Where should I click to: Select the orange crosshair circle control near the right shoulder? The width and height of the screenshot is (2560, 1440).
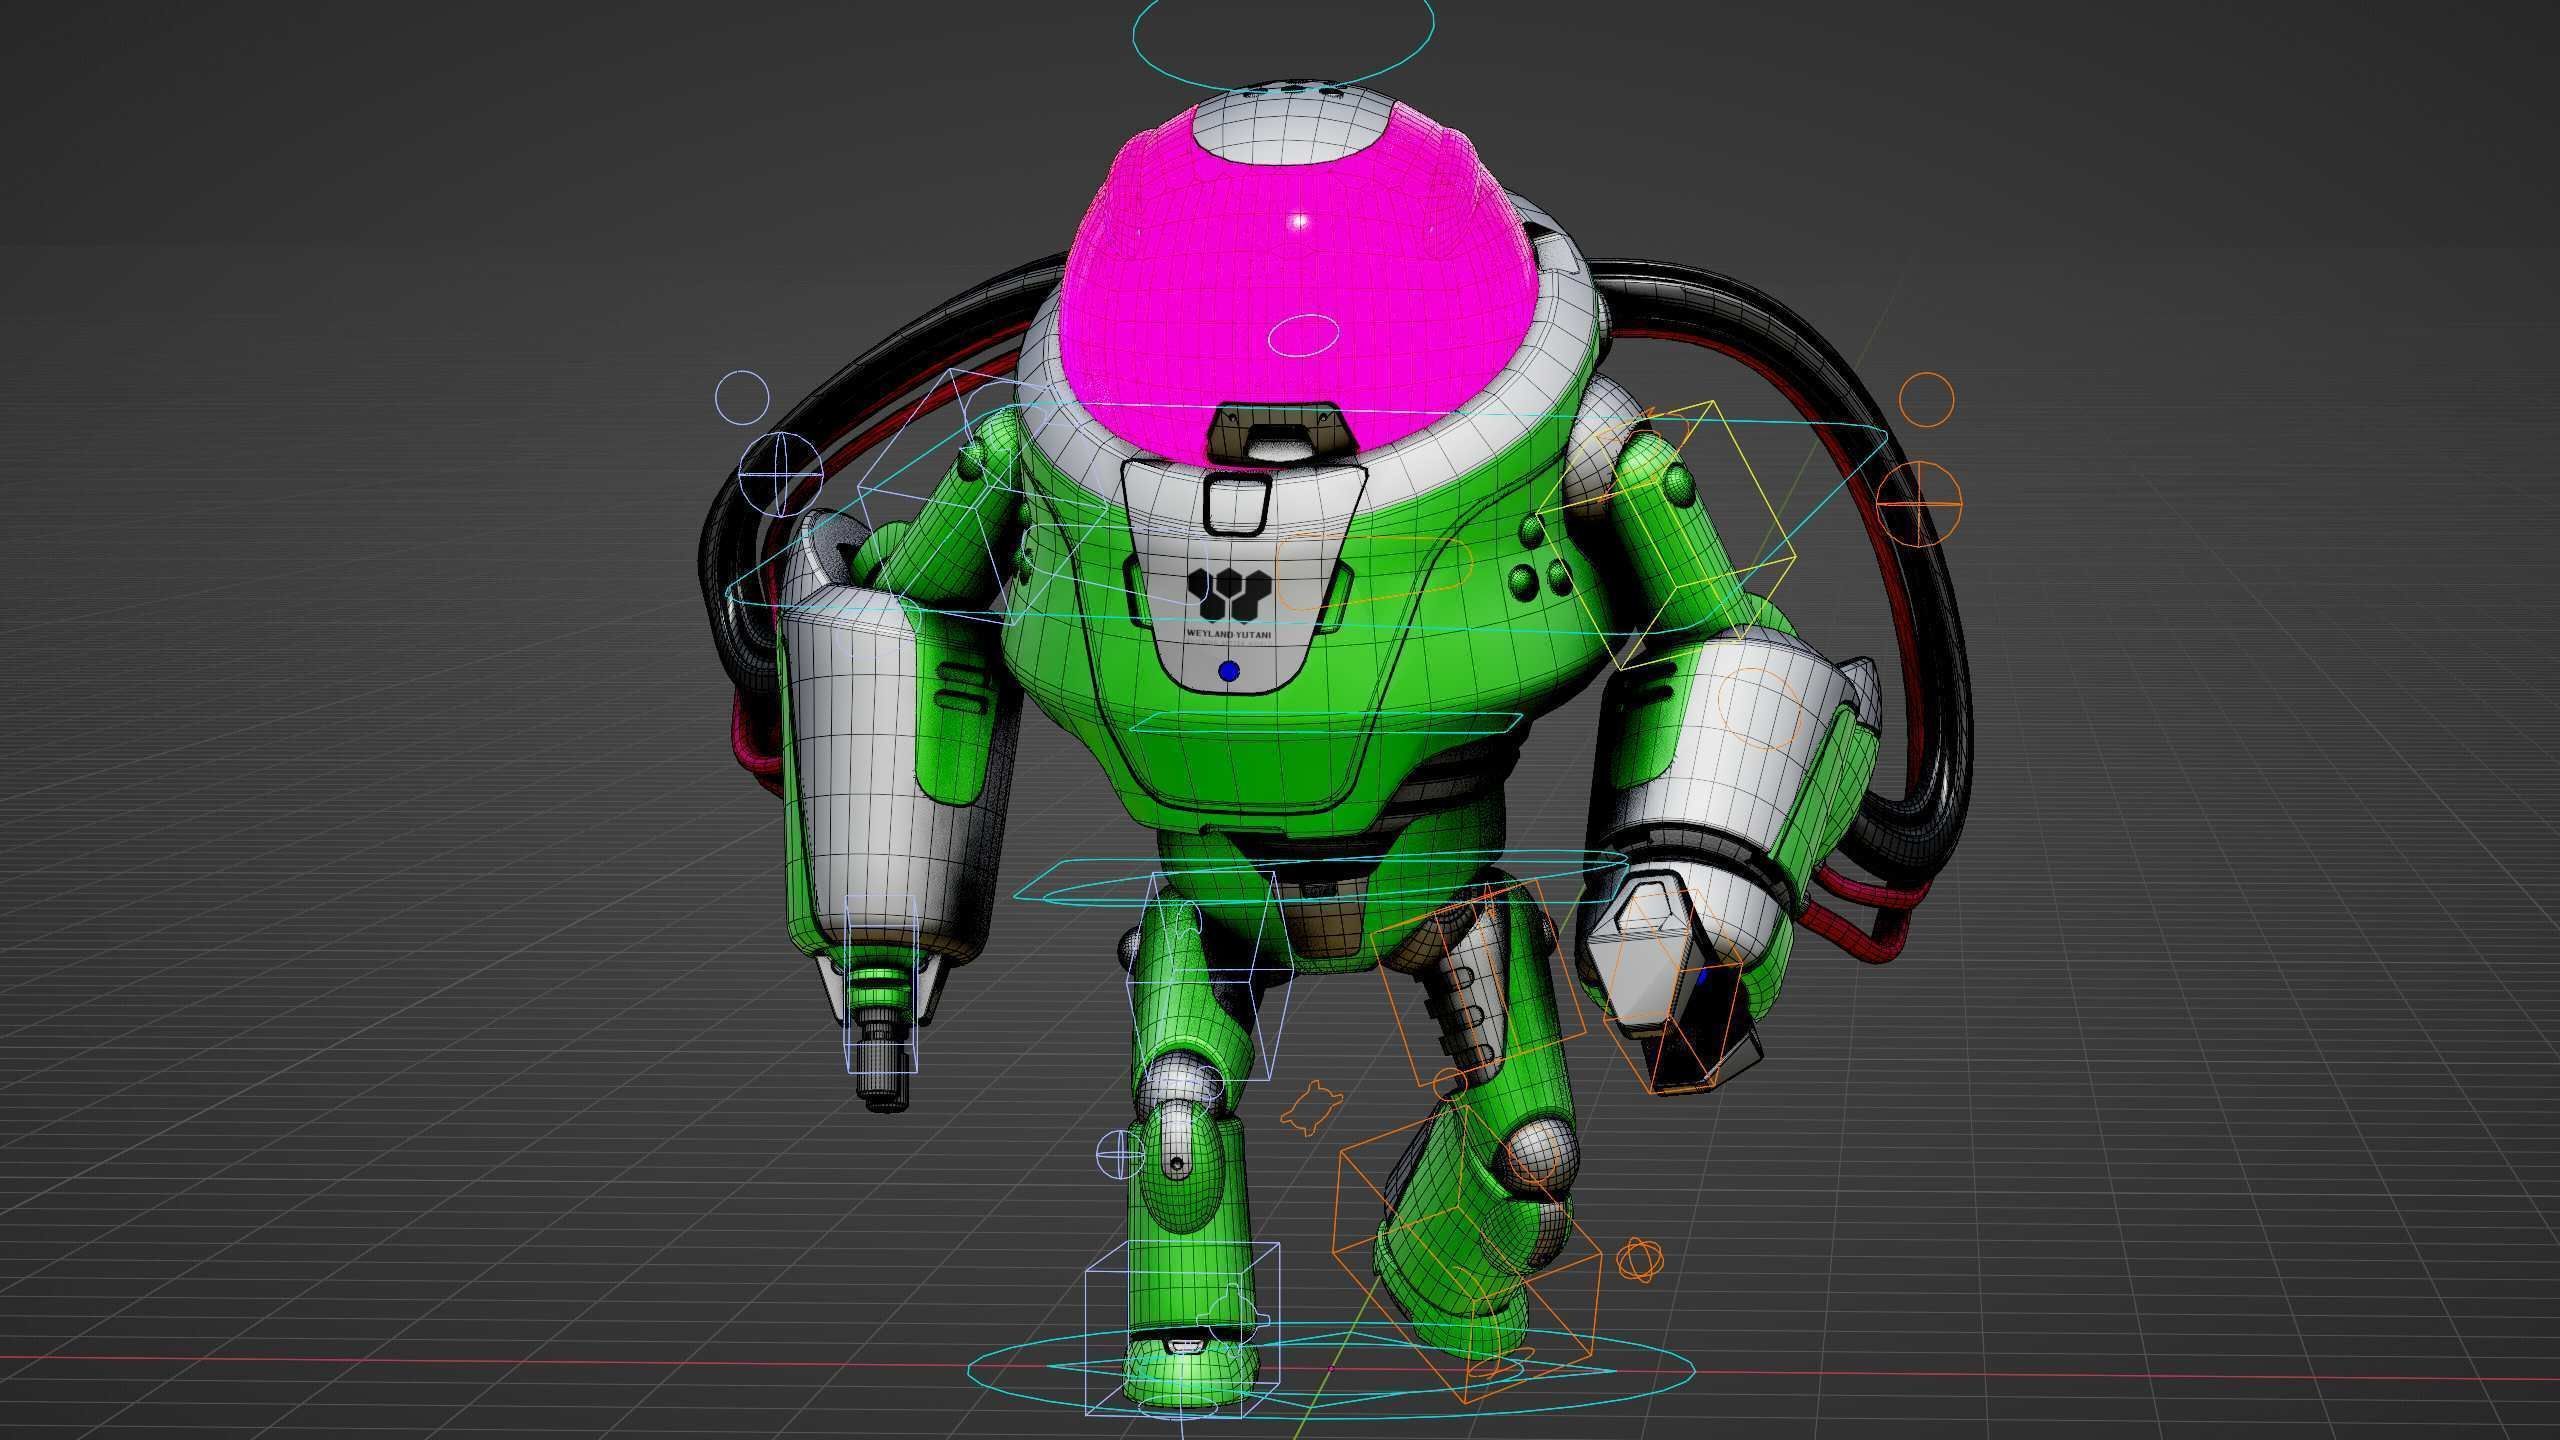tap(1919, 503)
